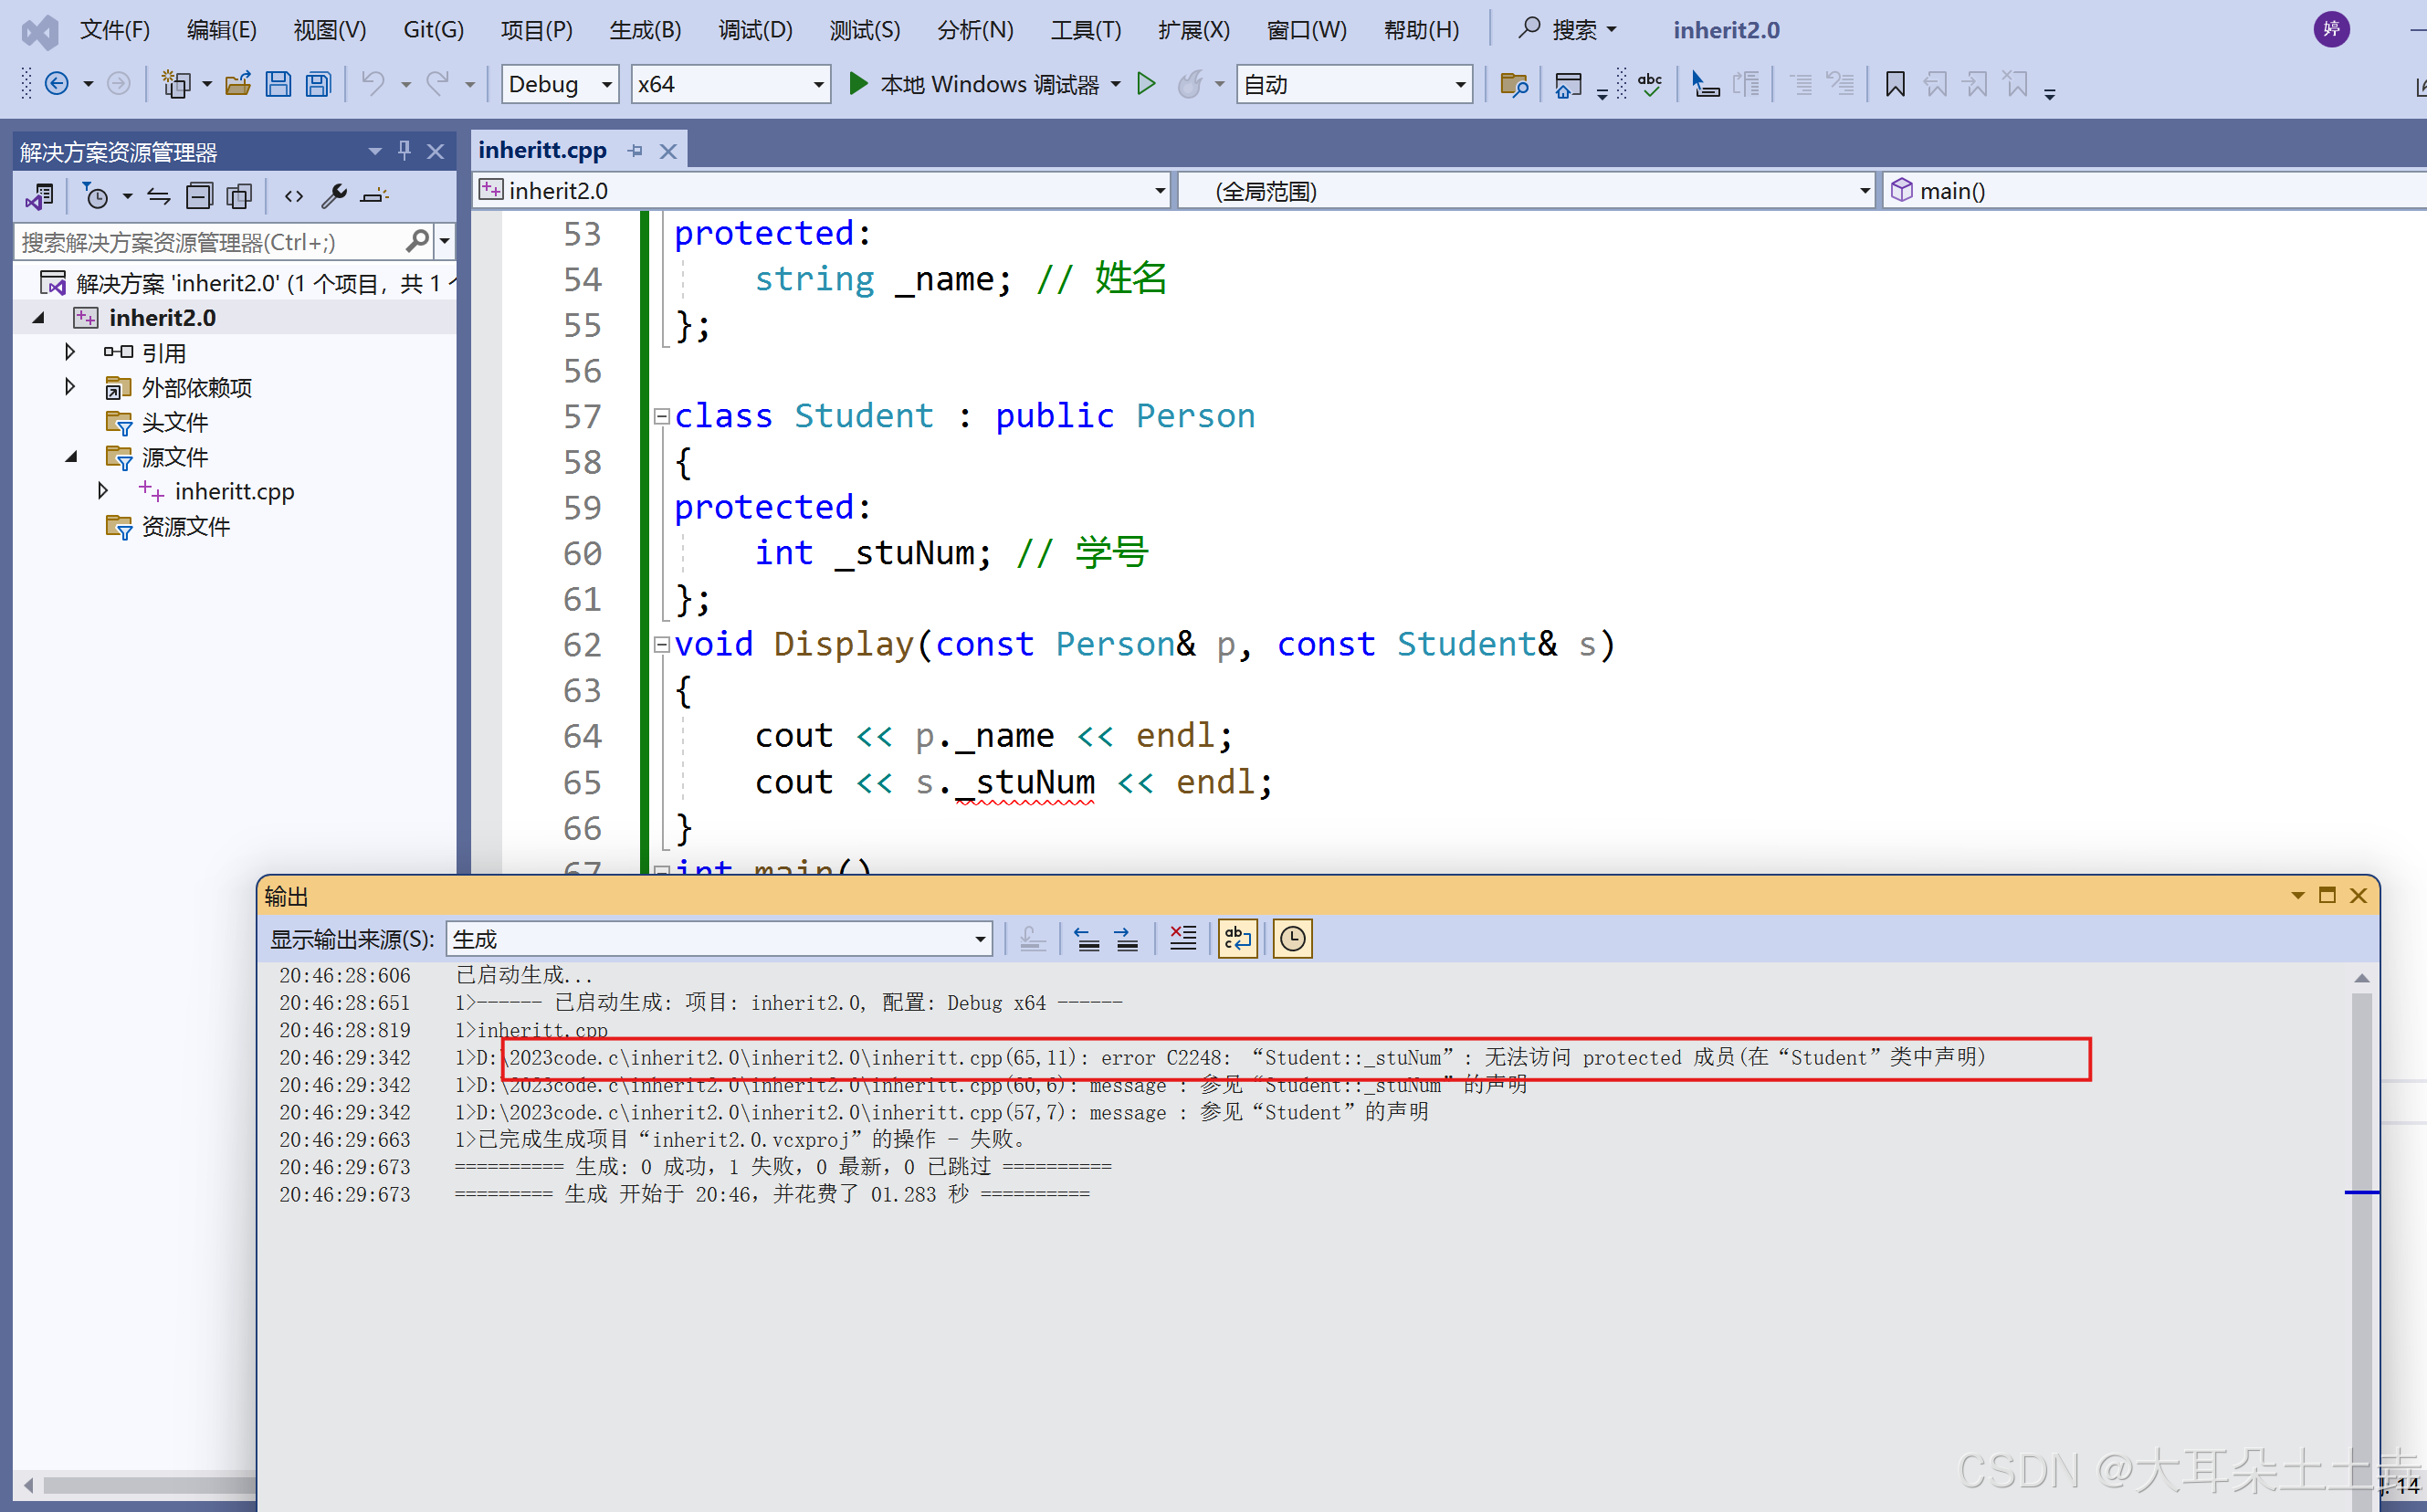Collapse the void Display function block

click(x=661, y=645)
